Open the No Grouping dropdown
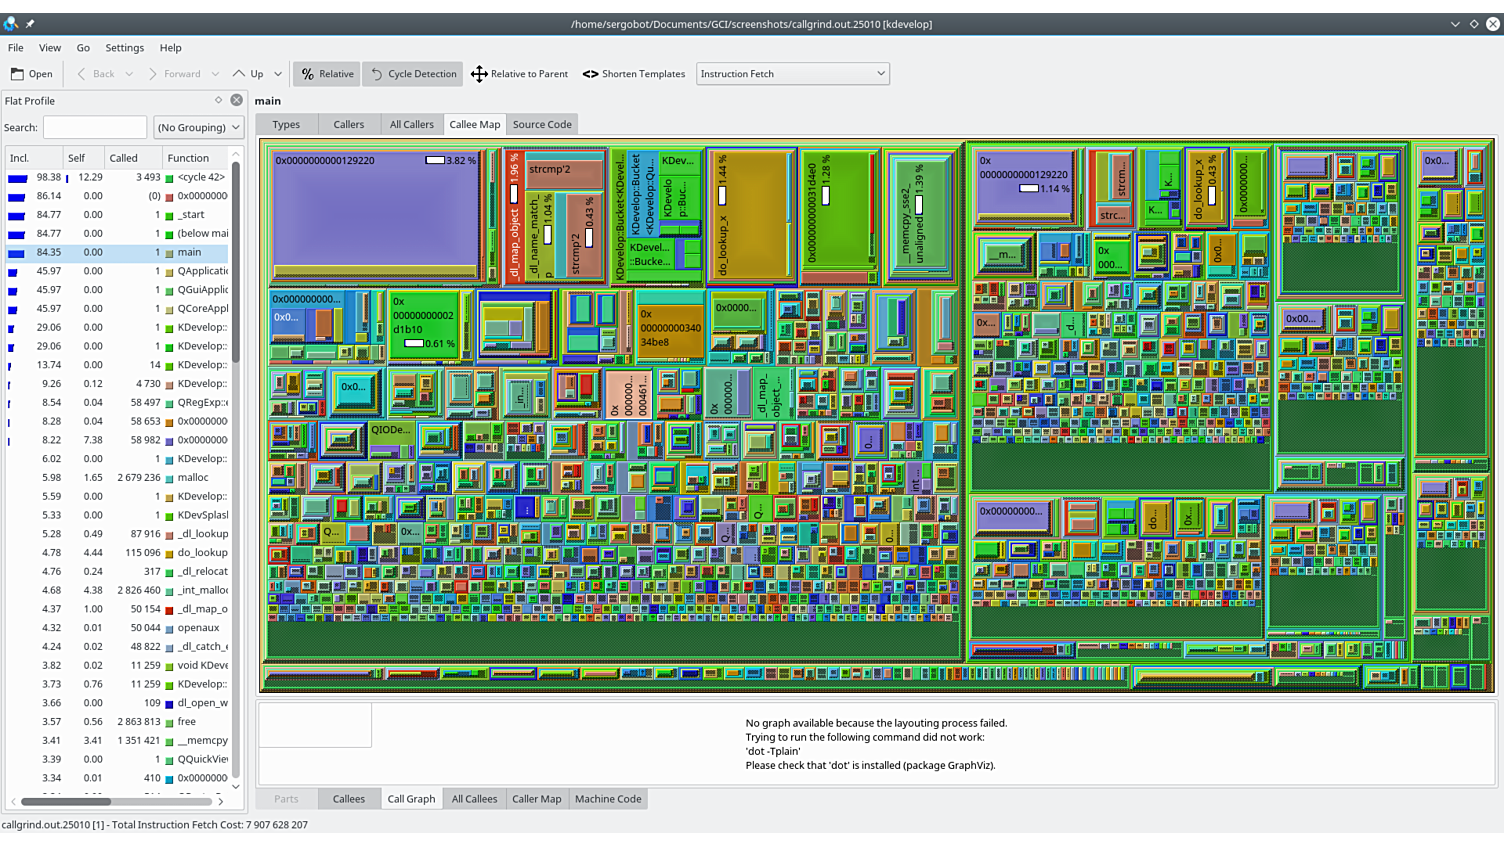 click(198, 128)
